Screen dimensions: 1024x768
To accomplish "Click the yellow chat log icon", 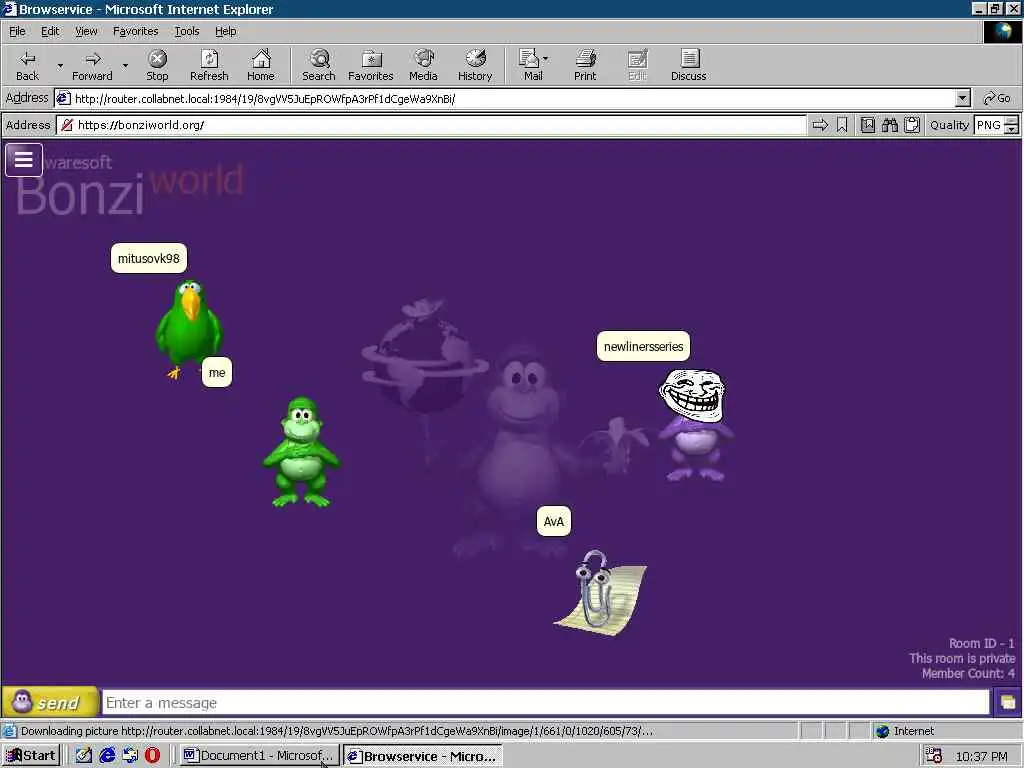I will click(x=1008, y=703).
